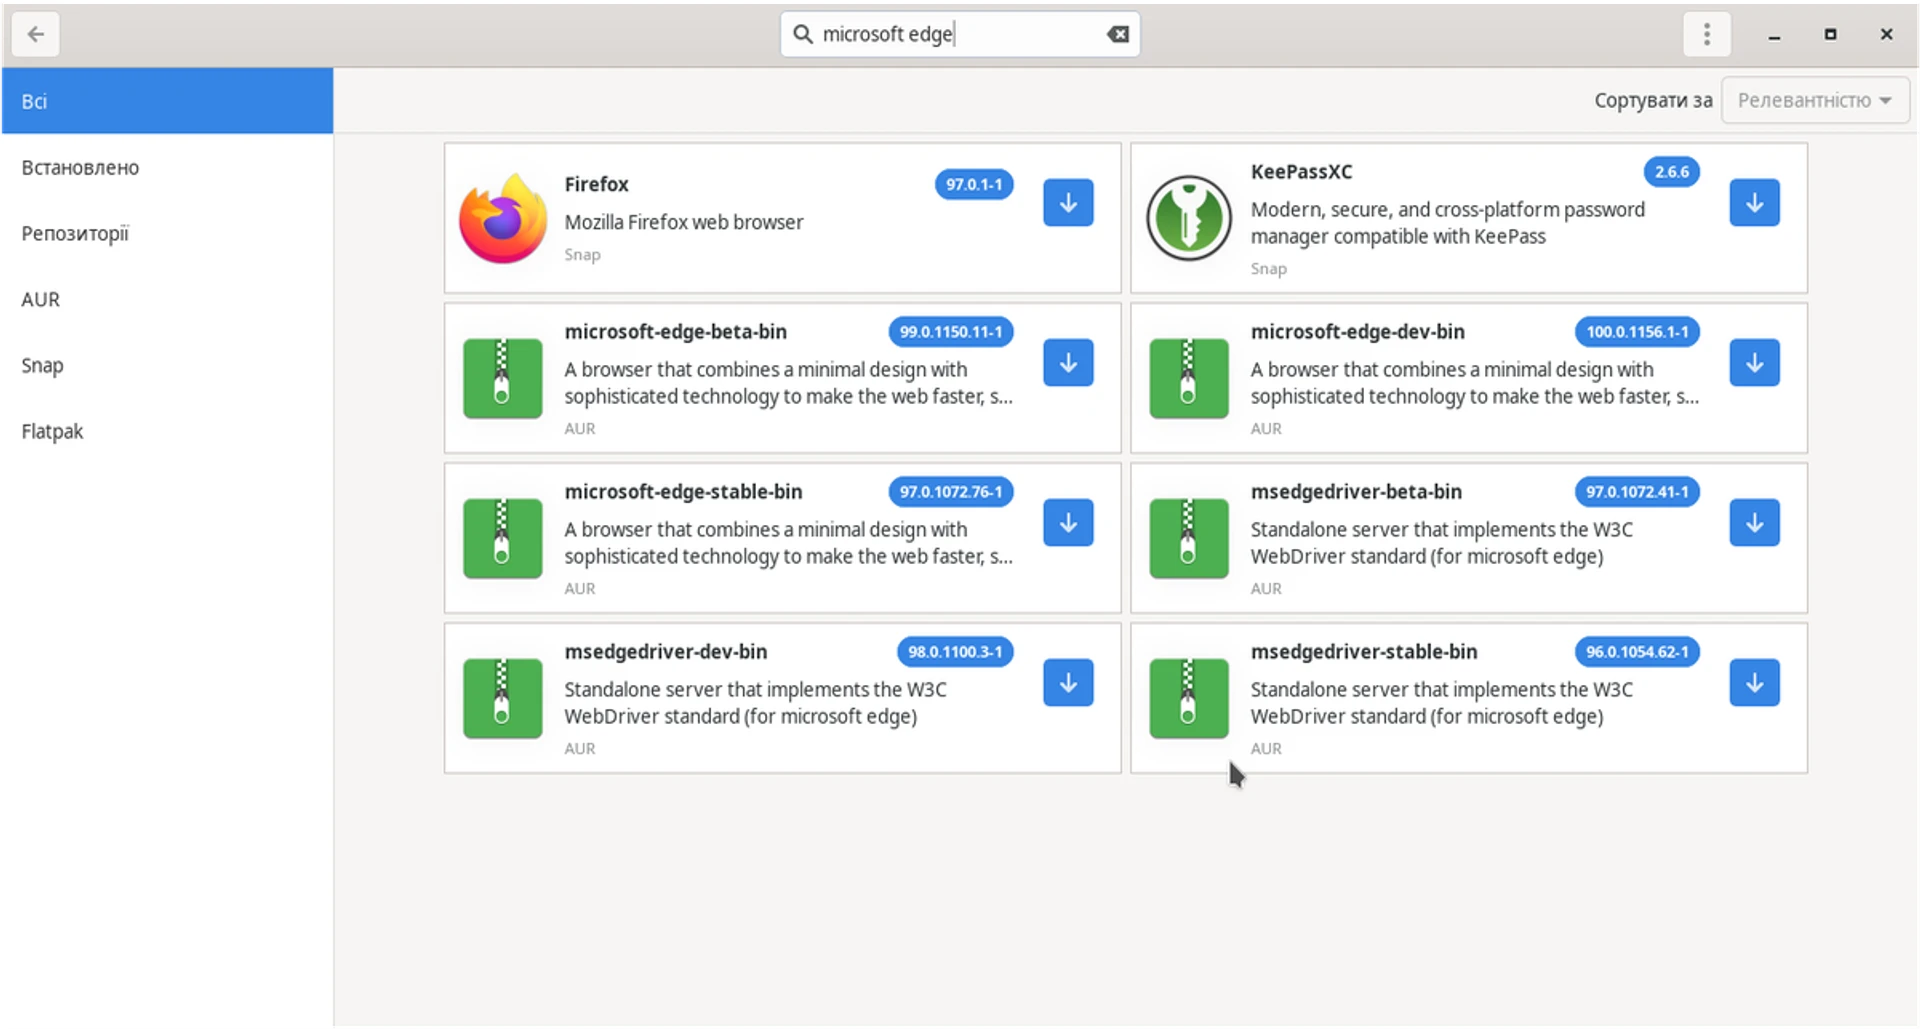1920x1029 pixels.
Task: Download msedgedriver-stable-bin package
Action: (1754, 683)
